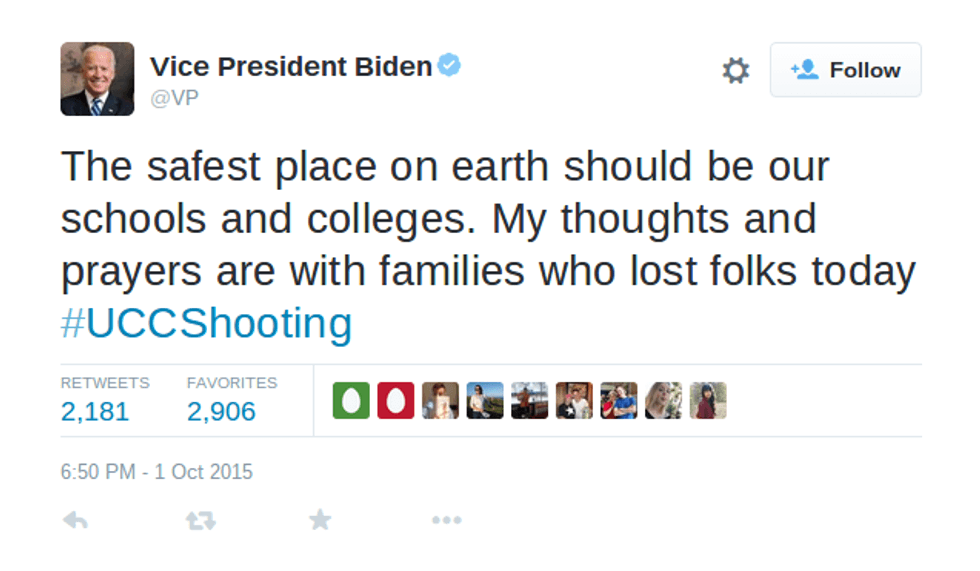
Task: Click the blue verified badge
Action: 450,67
